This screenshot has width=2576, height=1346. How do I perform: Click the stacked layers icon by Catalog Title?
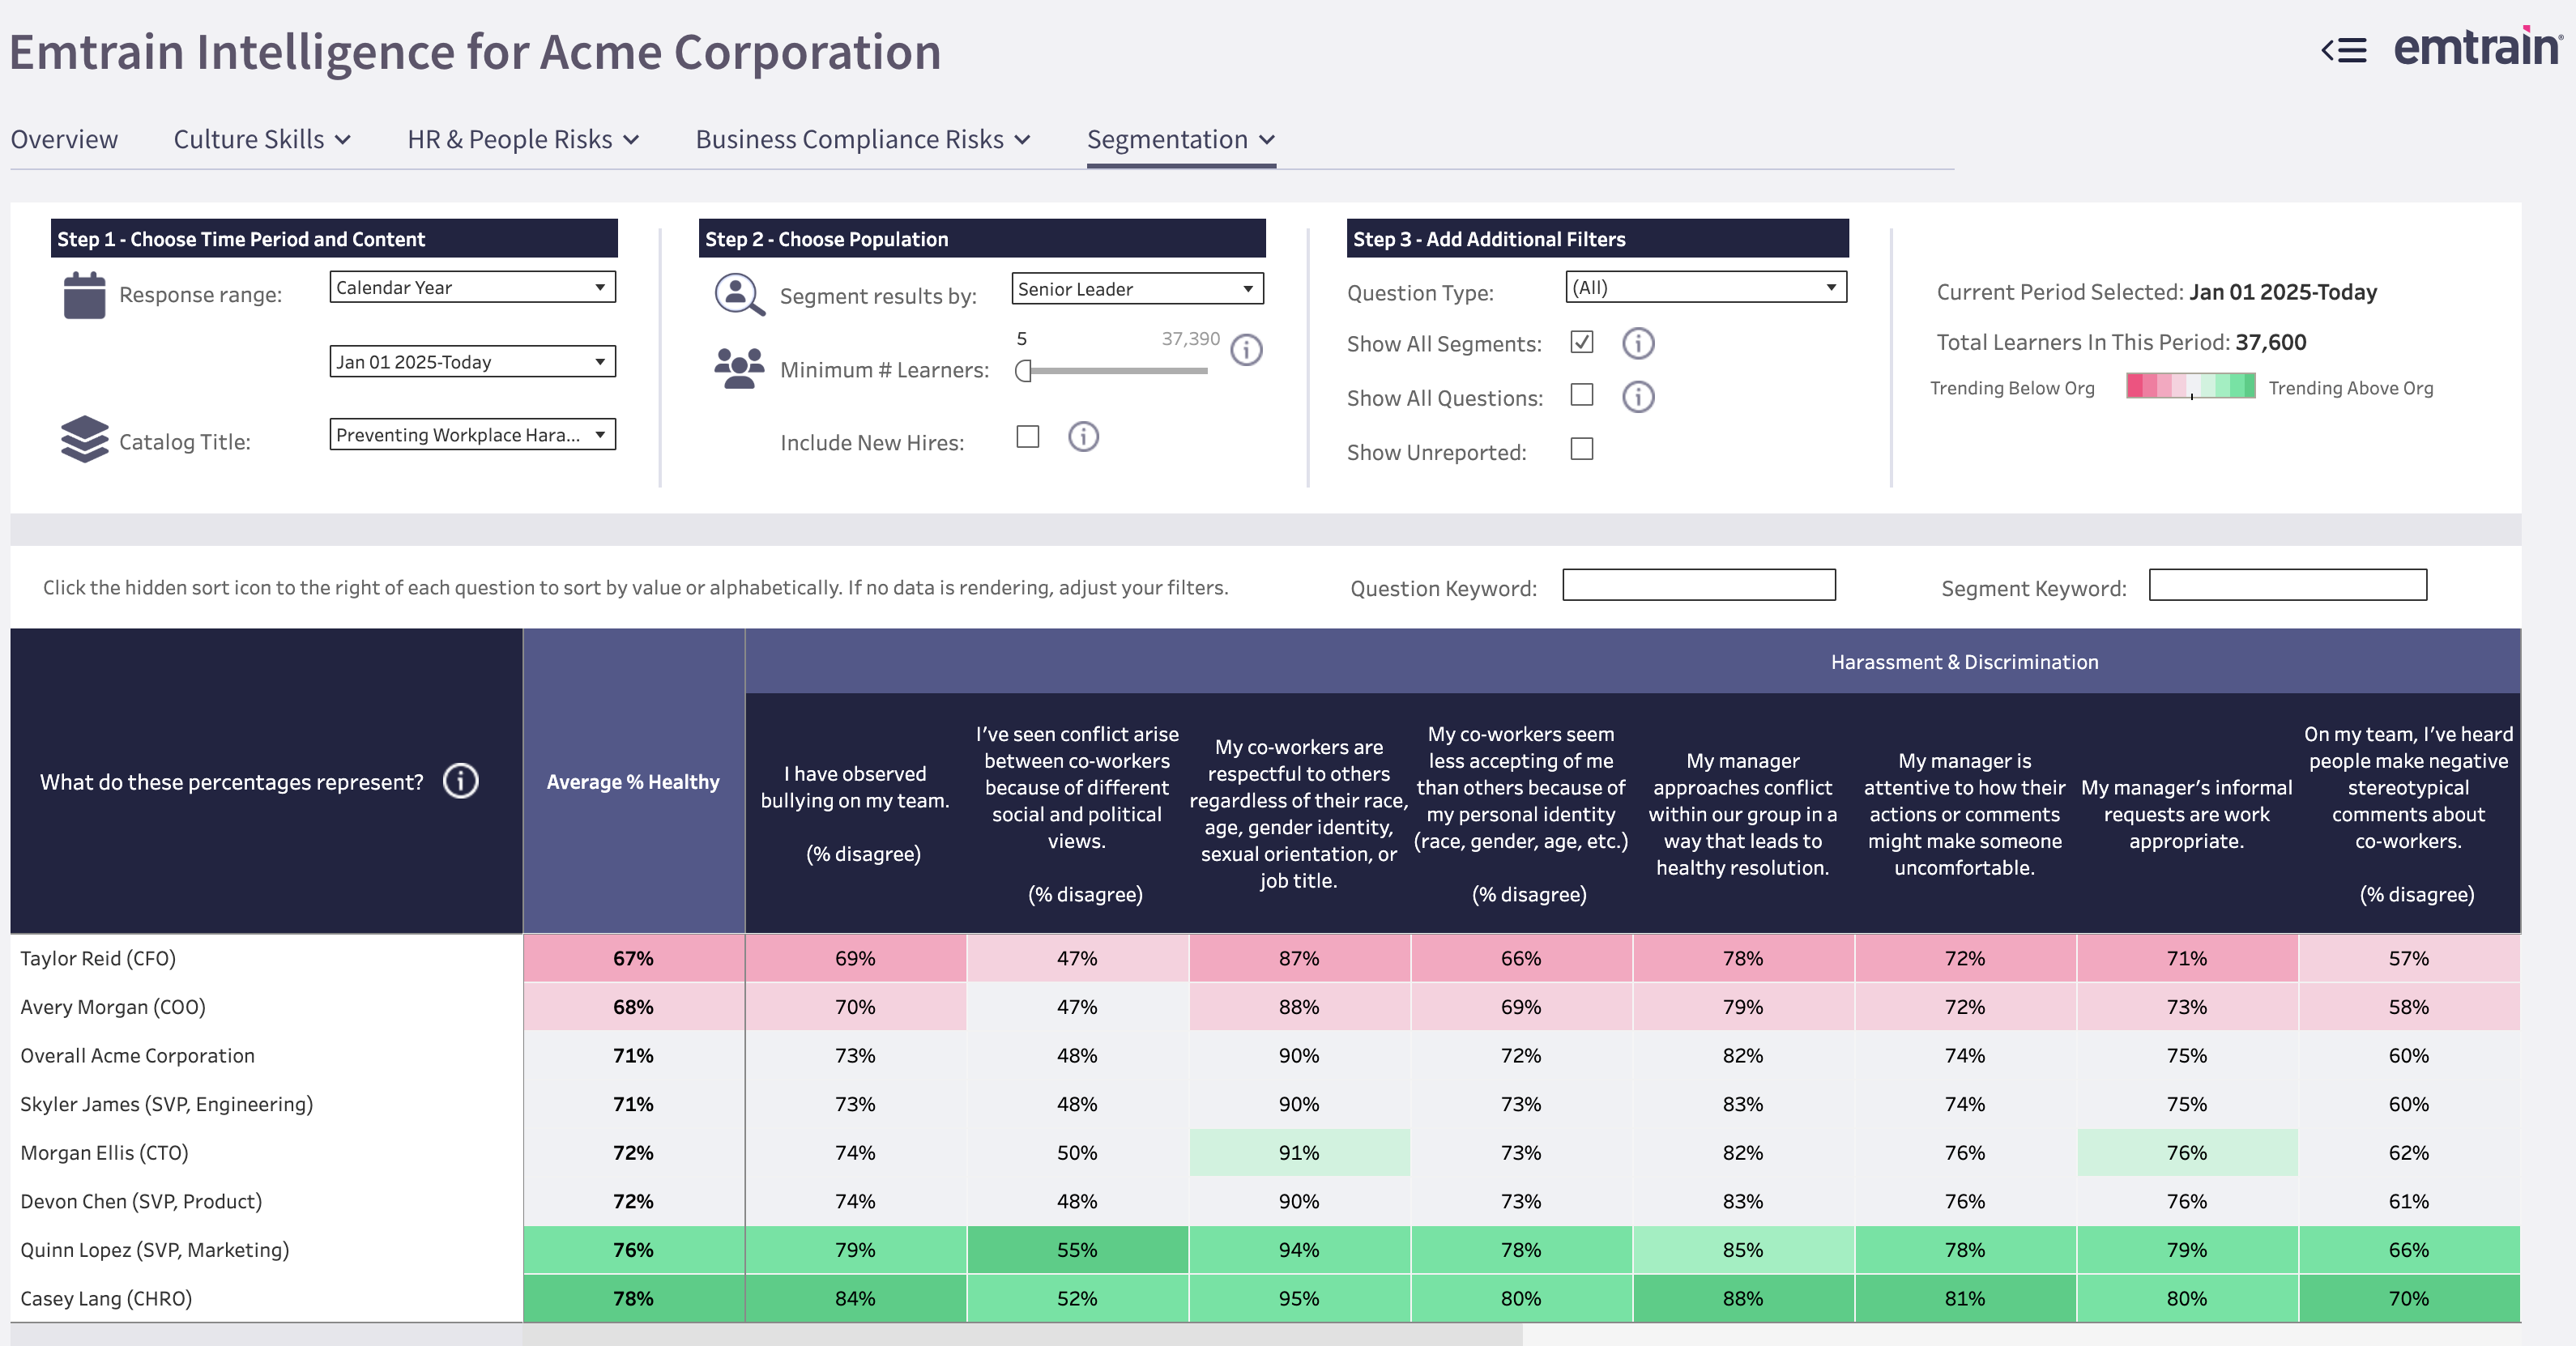84,439
